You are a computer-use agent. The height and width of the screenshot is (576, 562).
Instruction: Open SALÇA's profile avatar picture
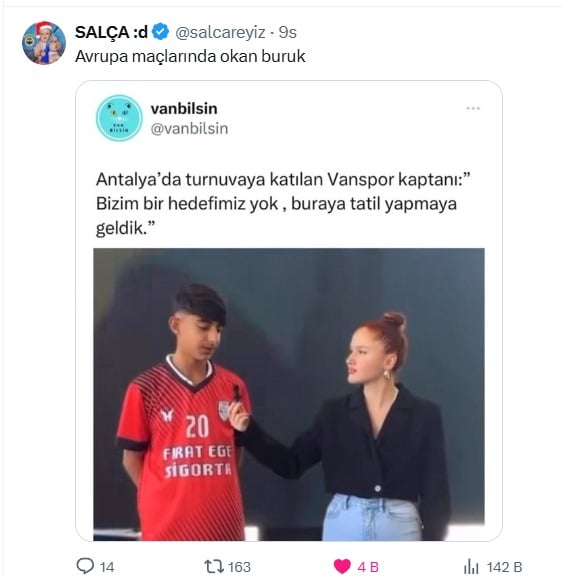(44, 43)
